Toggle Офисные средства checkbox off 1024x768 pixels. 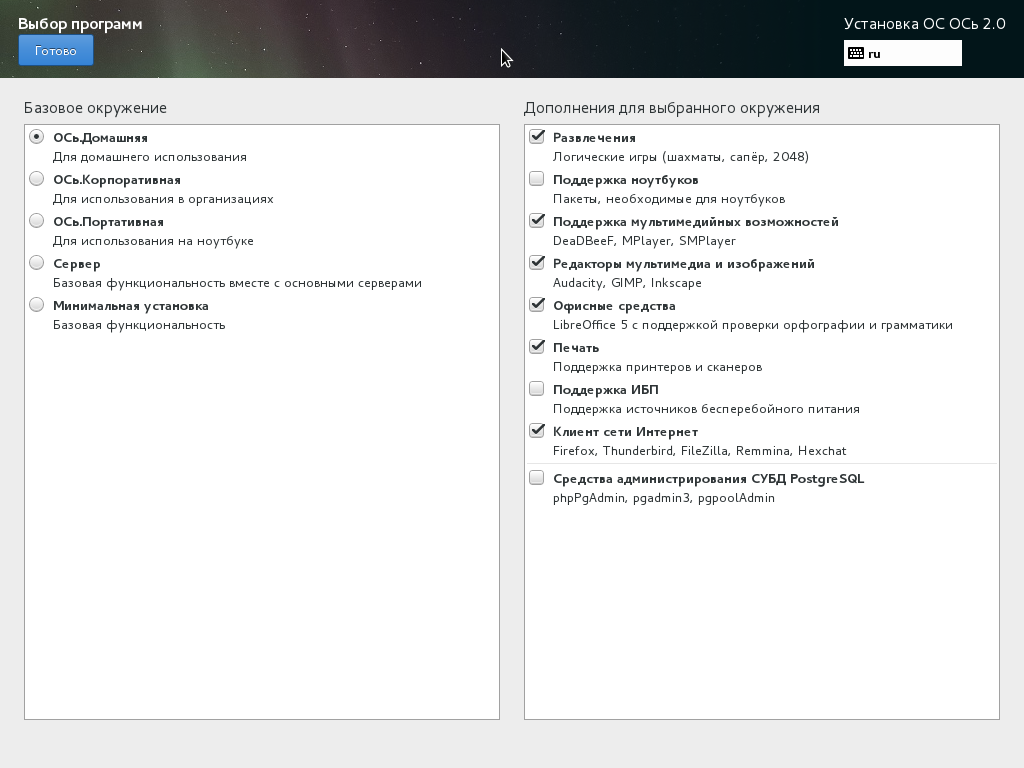click(x=537, y=305)
